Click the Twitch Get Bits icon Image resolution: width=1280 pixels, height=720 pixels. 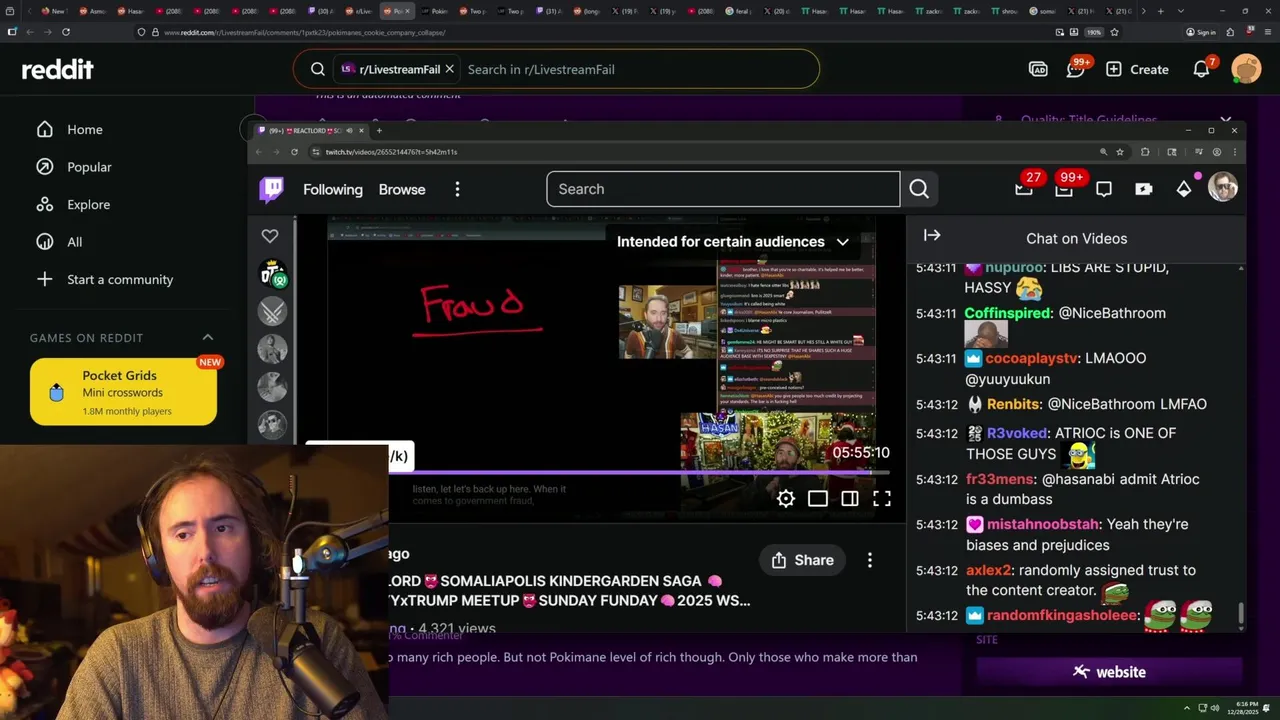(1185, 188)
